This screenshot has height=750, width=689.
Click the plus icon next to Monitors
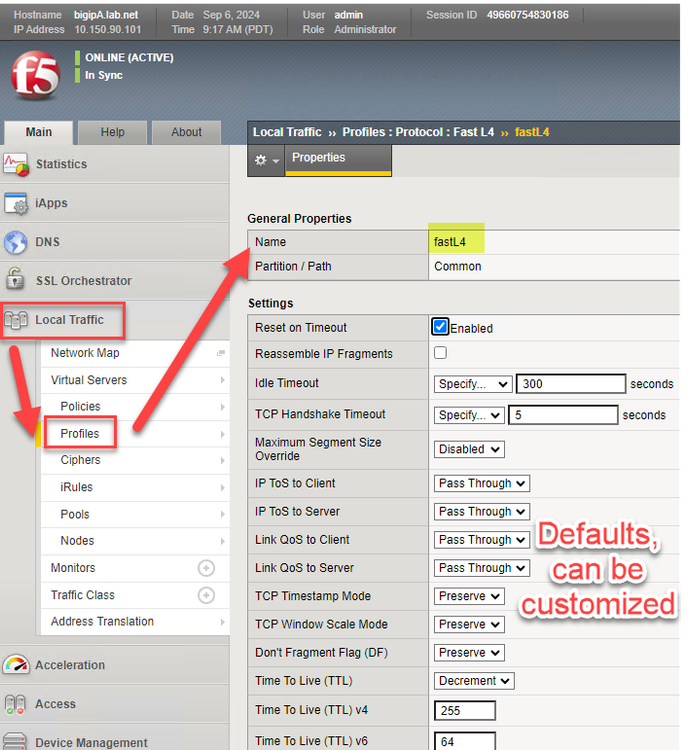click(x=206, y=568)
